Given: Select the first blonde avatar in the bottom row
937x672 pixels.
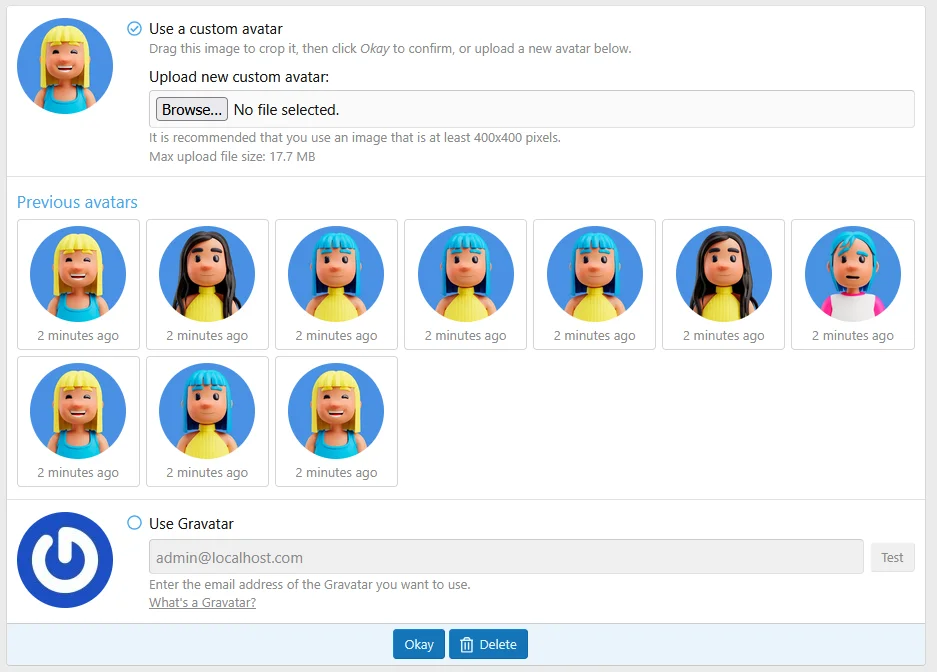Looking at the screenshot, I should point(78,422).
